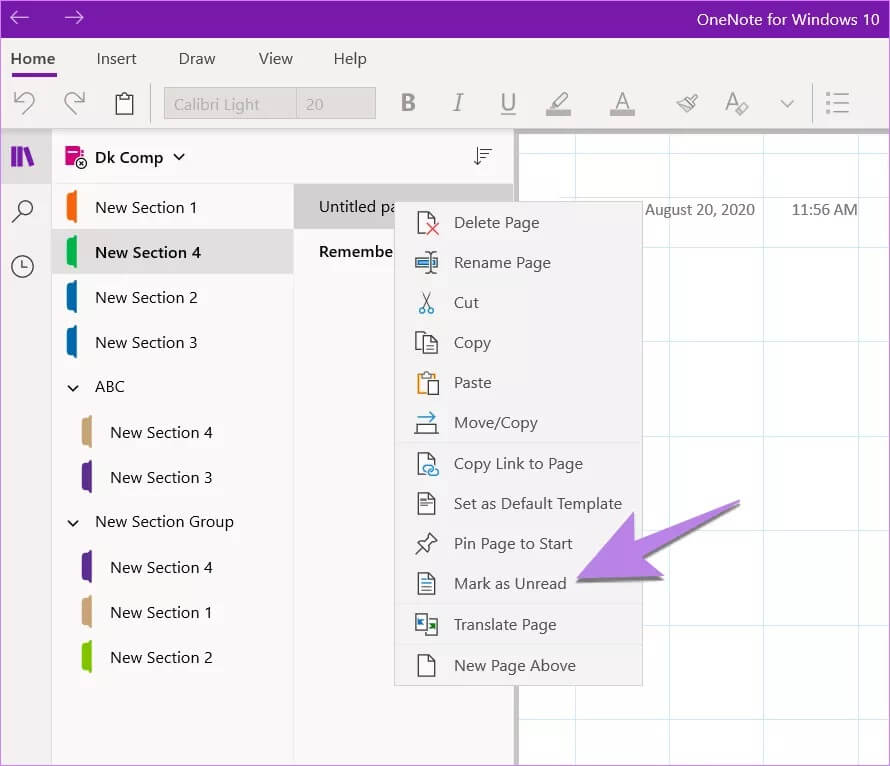The image size is (890, 766).
Task: Select the Format Painter brush icon
Action: pyautogui.click(x=686, y=103)
